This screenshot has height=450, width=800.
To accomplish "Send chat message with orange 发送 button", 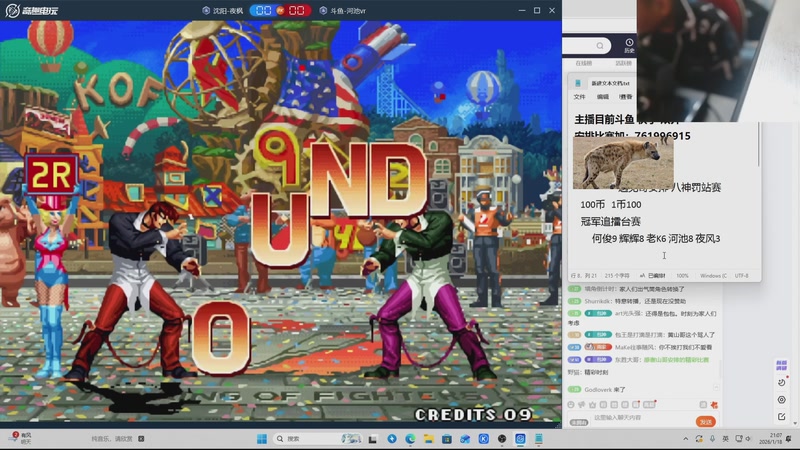I will click(706, 421).
